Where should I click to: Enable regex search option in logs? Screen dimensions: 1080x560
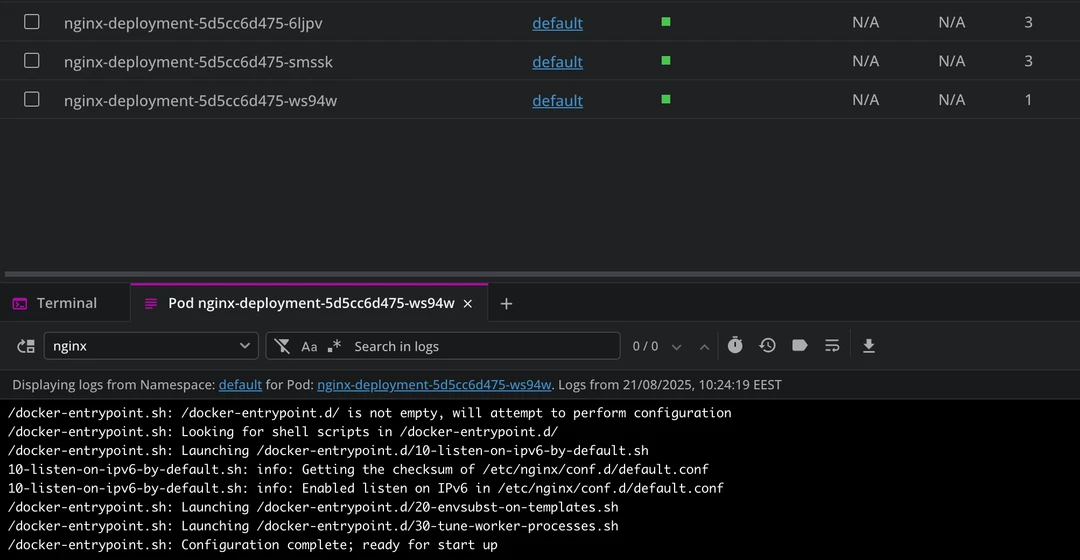pyautogui.click(x=334, y=346)
